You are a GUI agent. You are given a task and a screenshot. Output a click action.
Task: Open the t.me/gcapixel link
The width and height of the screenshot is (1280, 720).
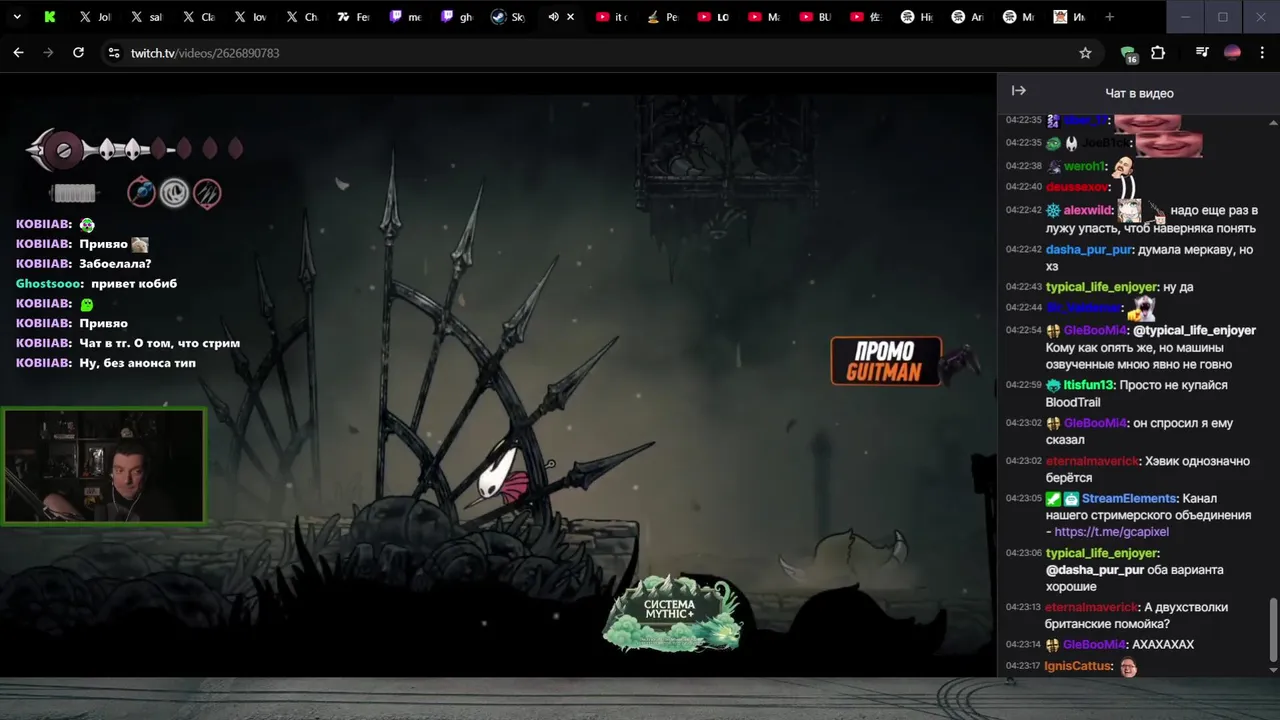[x=1111, y=532]
